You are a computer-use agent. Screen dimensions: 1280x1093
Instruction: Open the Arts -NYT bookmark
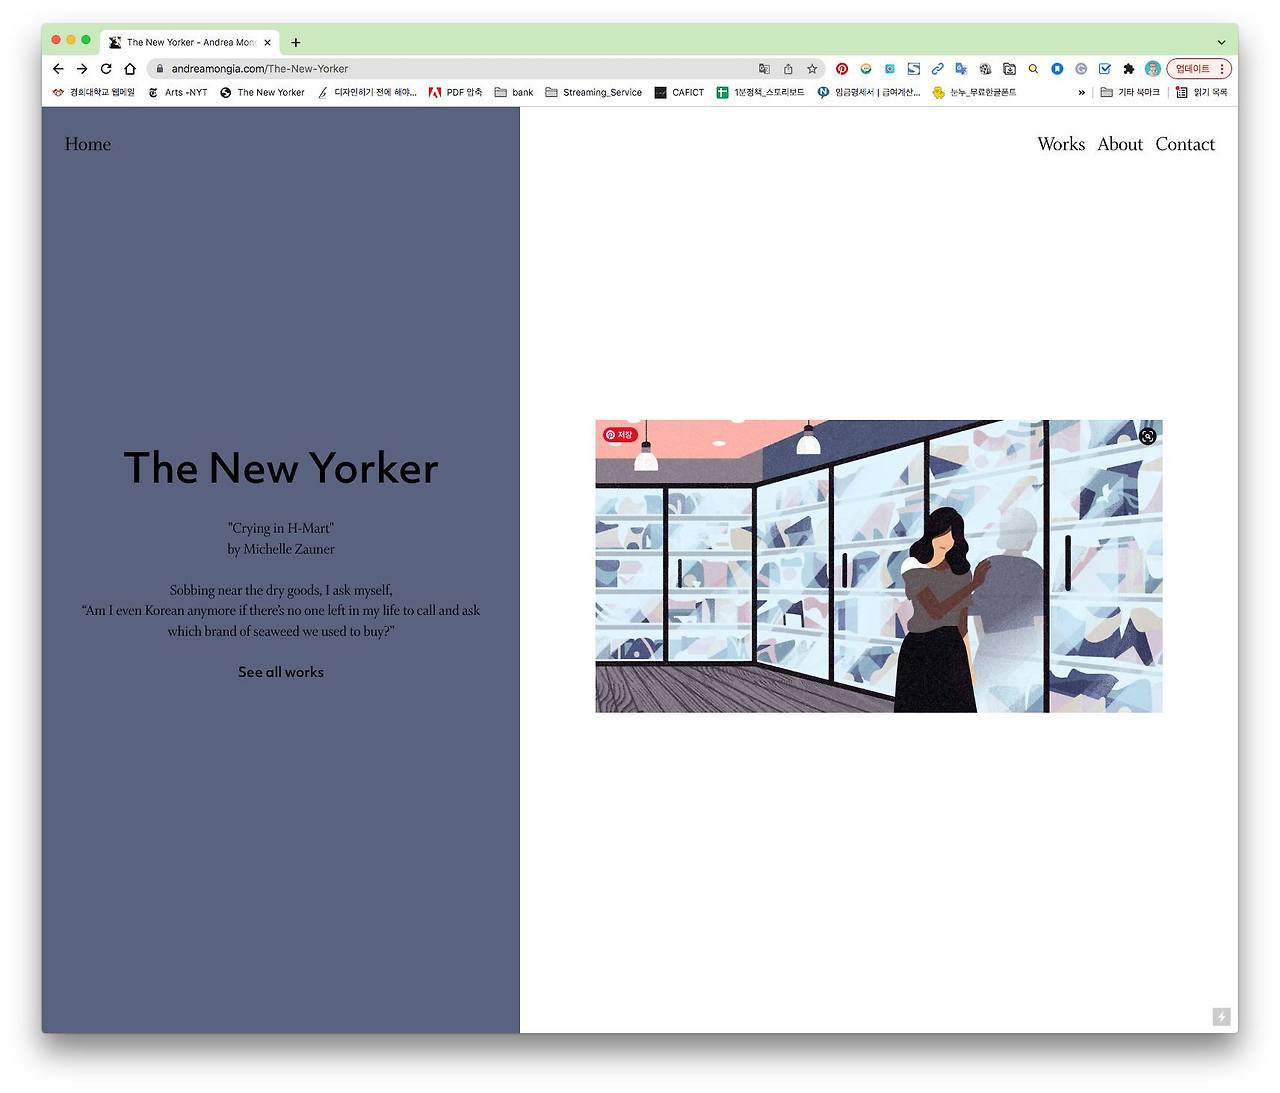tap(178, 92)
